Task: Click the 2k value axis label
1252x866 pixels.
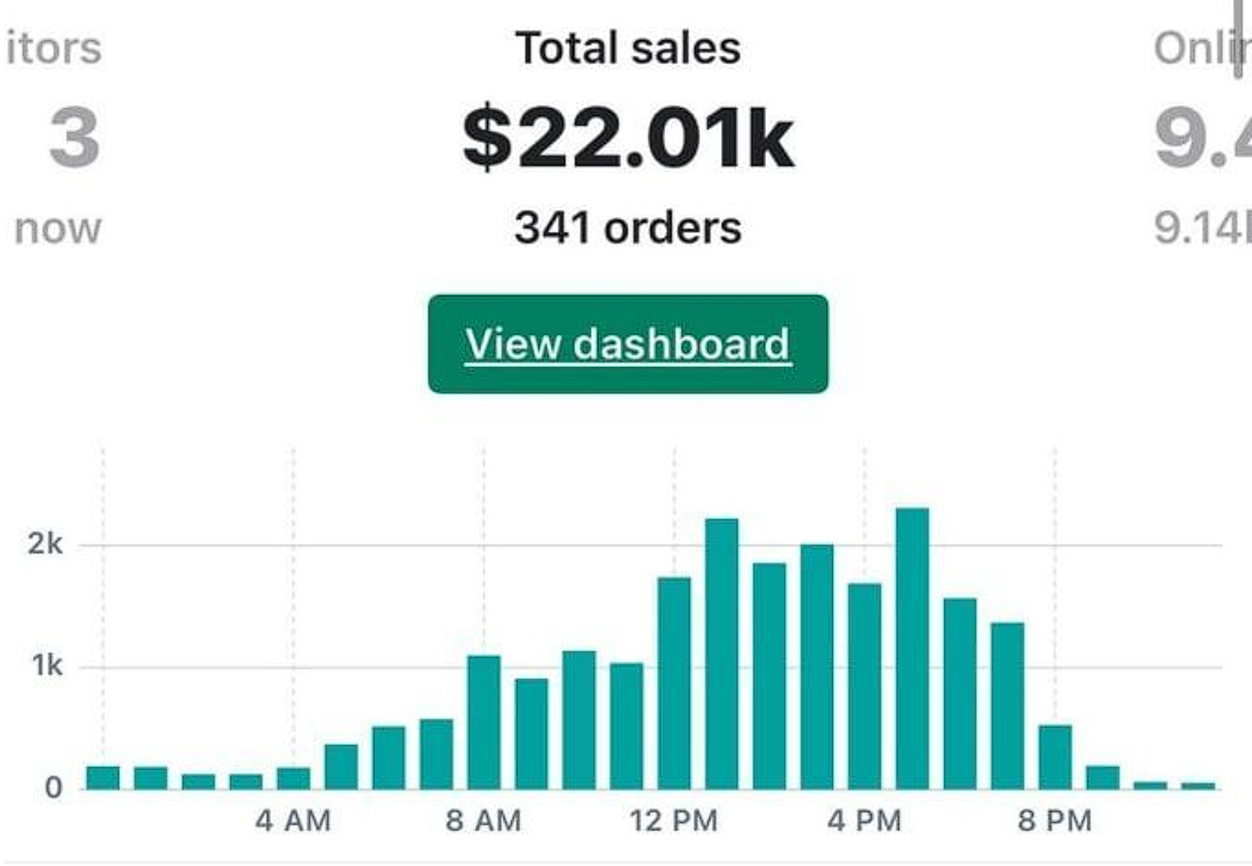Action: pos(46,545)
